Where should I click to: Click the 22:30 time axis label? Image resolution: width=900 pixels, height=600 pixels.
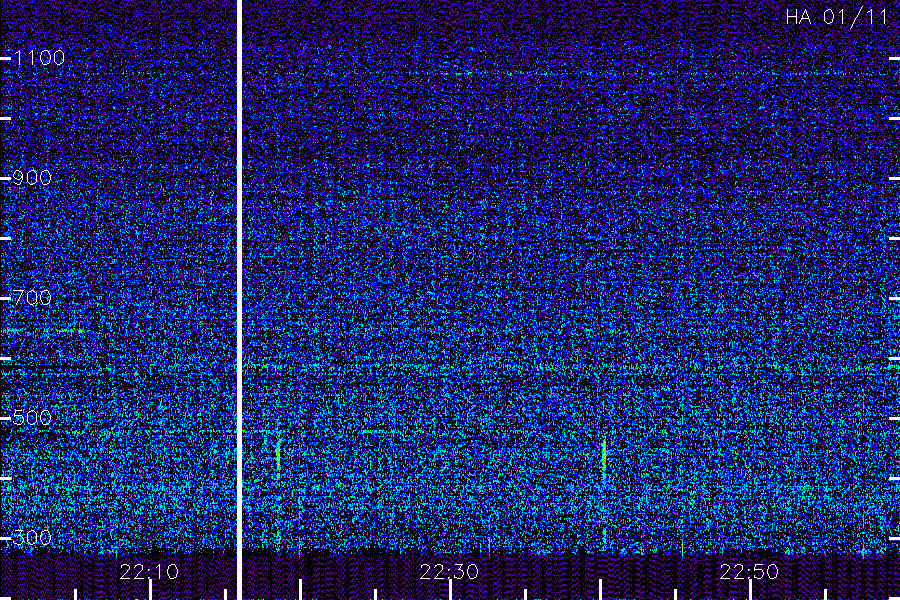(x=449, y=572)
